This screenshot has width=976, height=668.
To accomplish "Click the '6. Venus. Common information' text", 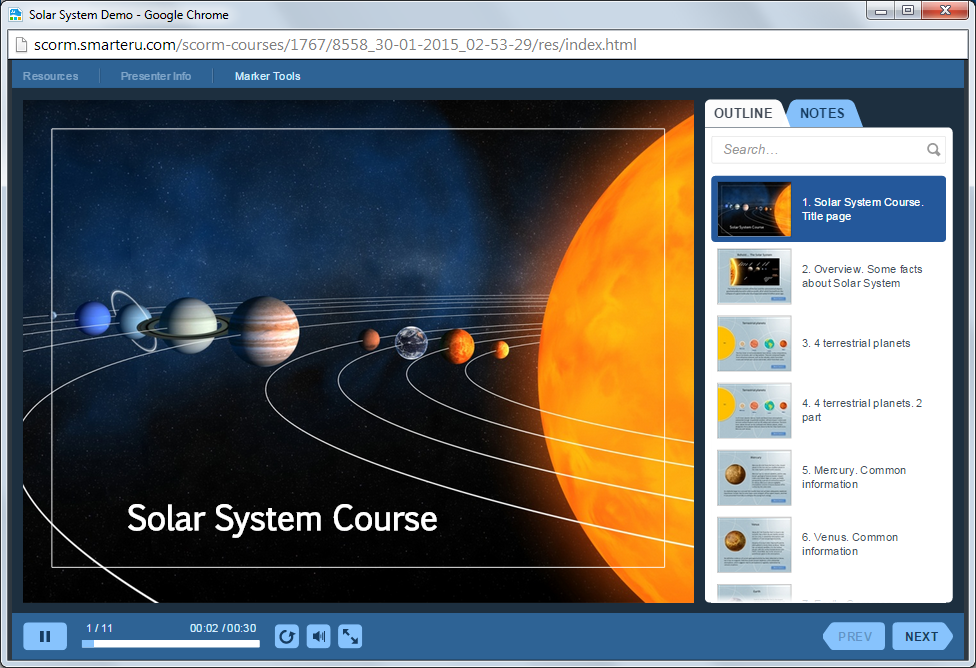I will (850, 545).
